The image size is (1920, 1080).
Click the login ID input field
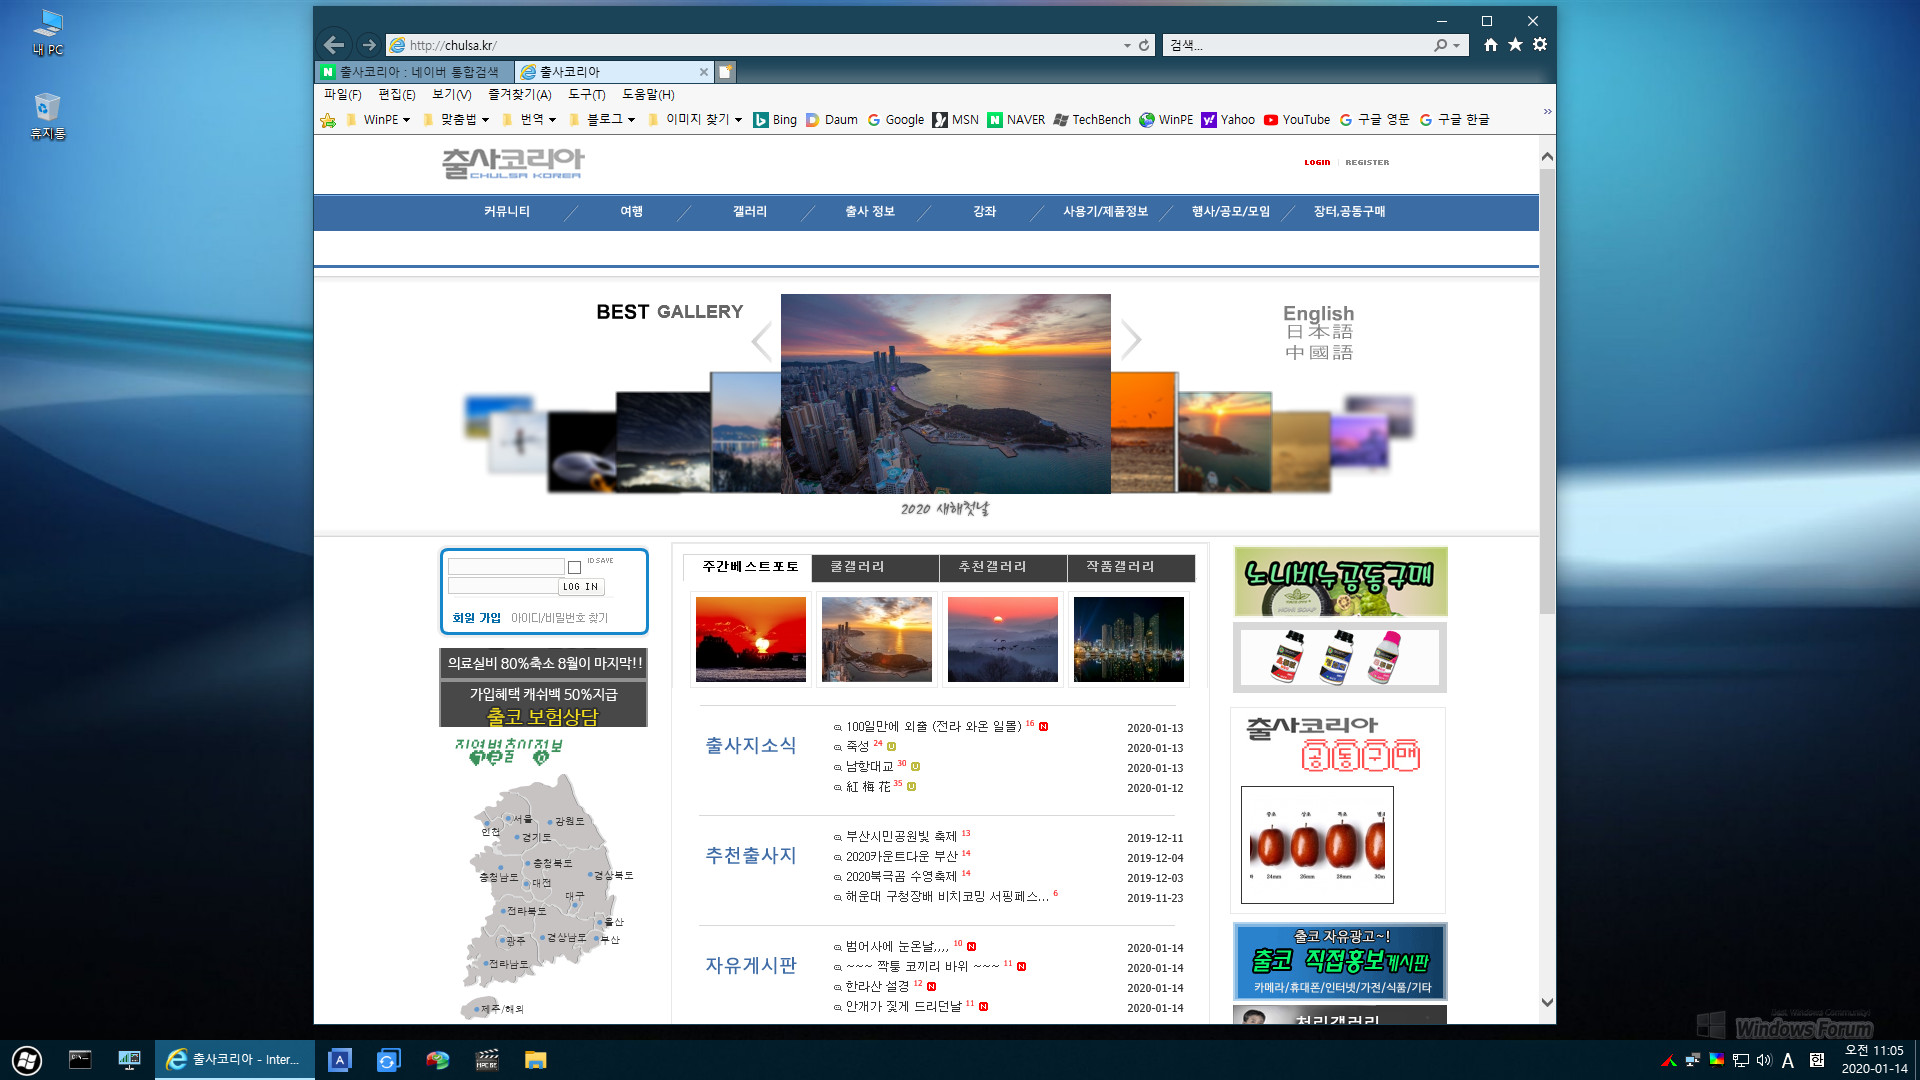pyautogui.click(x=506, y=567)
